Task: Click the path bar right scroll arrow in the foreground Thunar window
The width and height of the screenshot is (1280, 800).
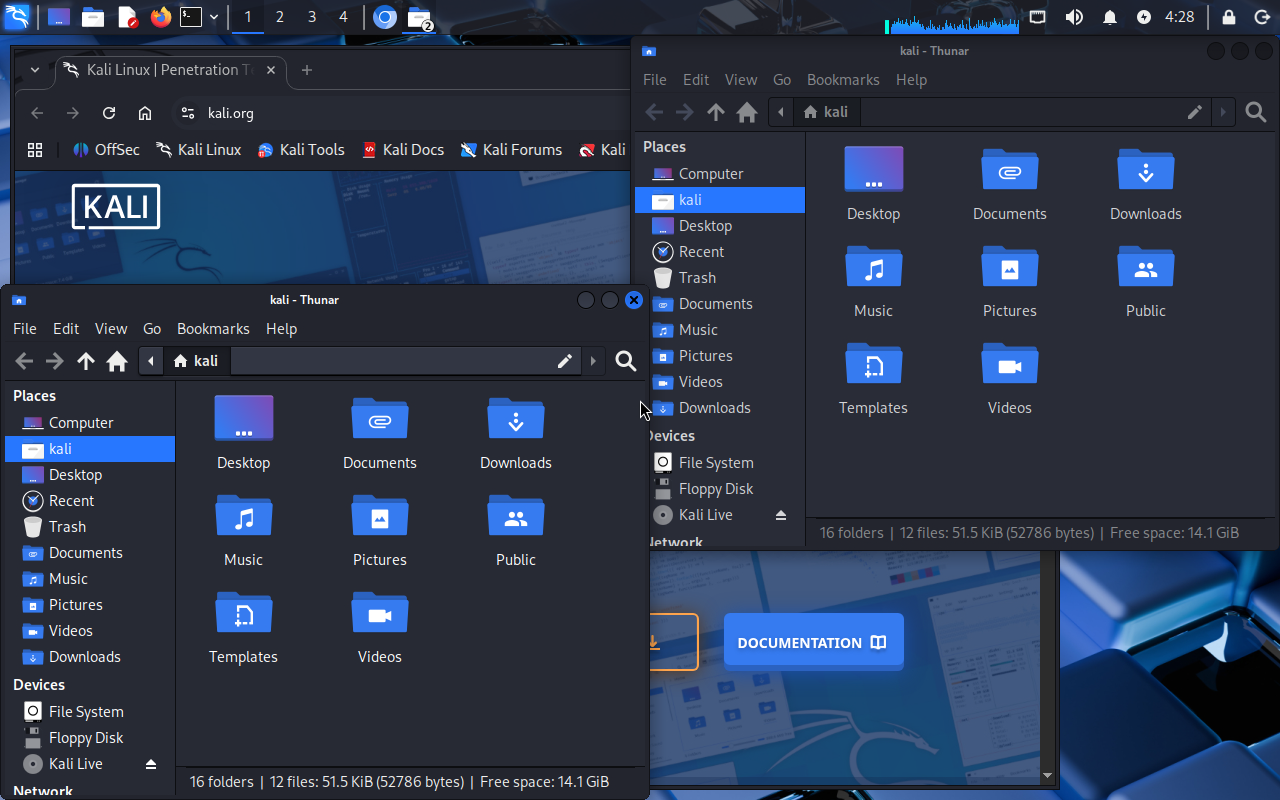Action: click(x=594, y=361)
